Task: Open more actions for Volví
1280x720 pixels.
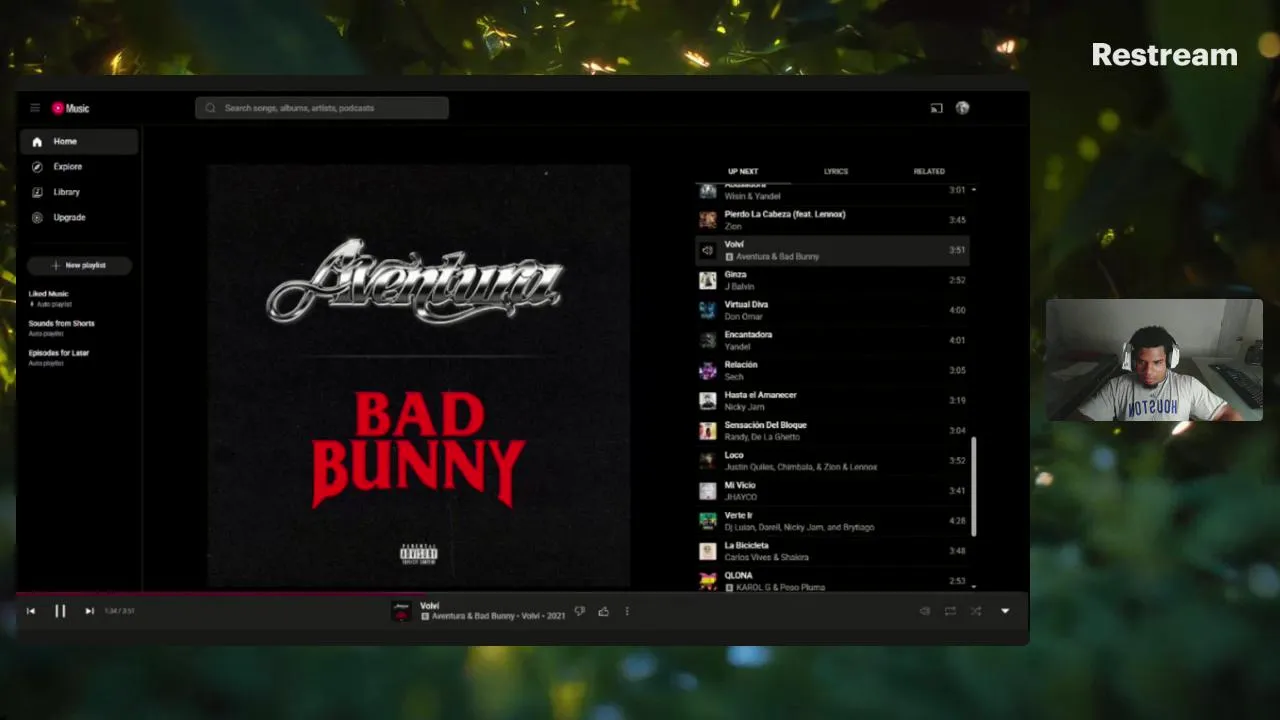Action: [627, 611]
